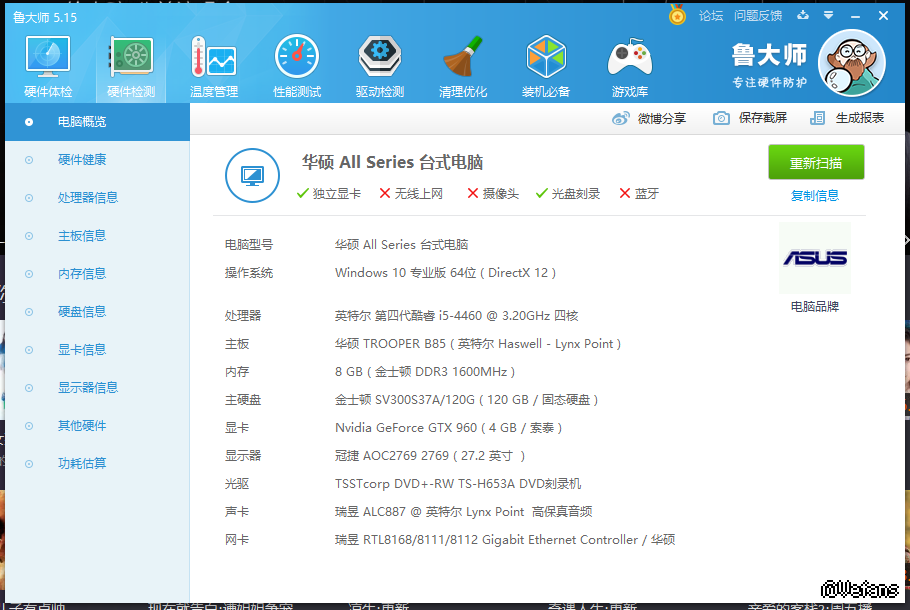Click 生成报表 to generate a report
Image resolution: width=910 pixels, height=610 pixels.
[847, 118]
